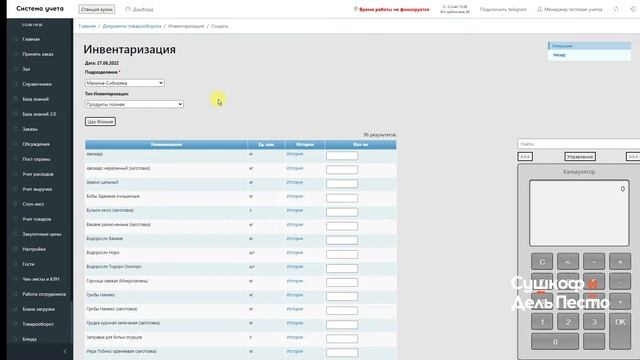Open История link for Водоросли Нори row
Viewport: 640px width, 360px height.
point(295,253)
